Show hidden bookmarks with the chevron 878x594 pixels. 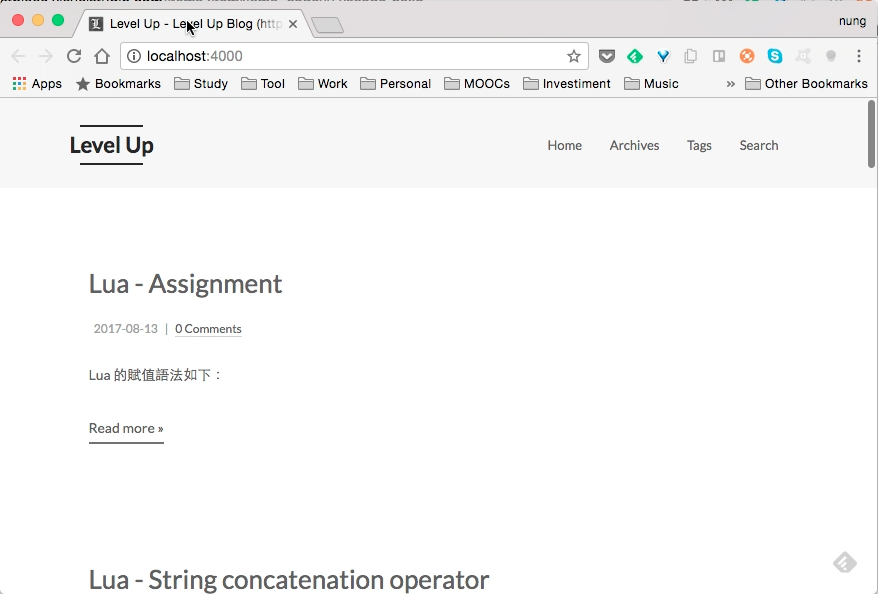(x=730, y=84)
